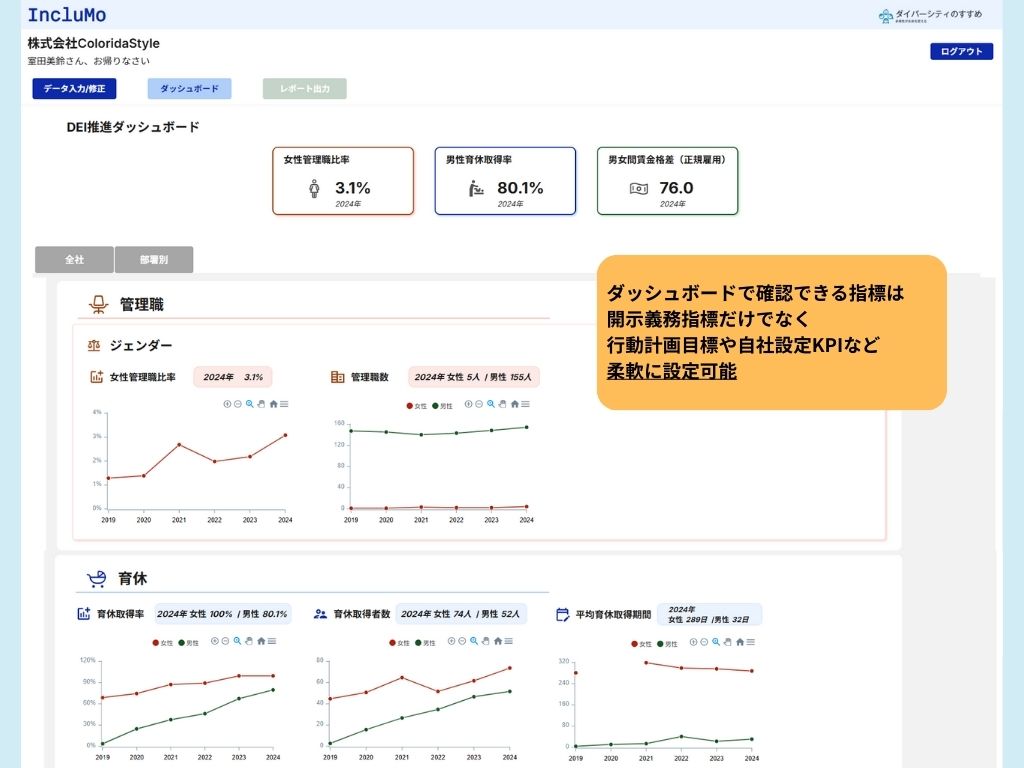The image size is (1024, 768).
Task: Select the 男性育休取得率 KPI card
Action: coord(505,181)
